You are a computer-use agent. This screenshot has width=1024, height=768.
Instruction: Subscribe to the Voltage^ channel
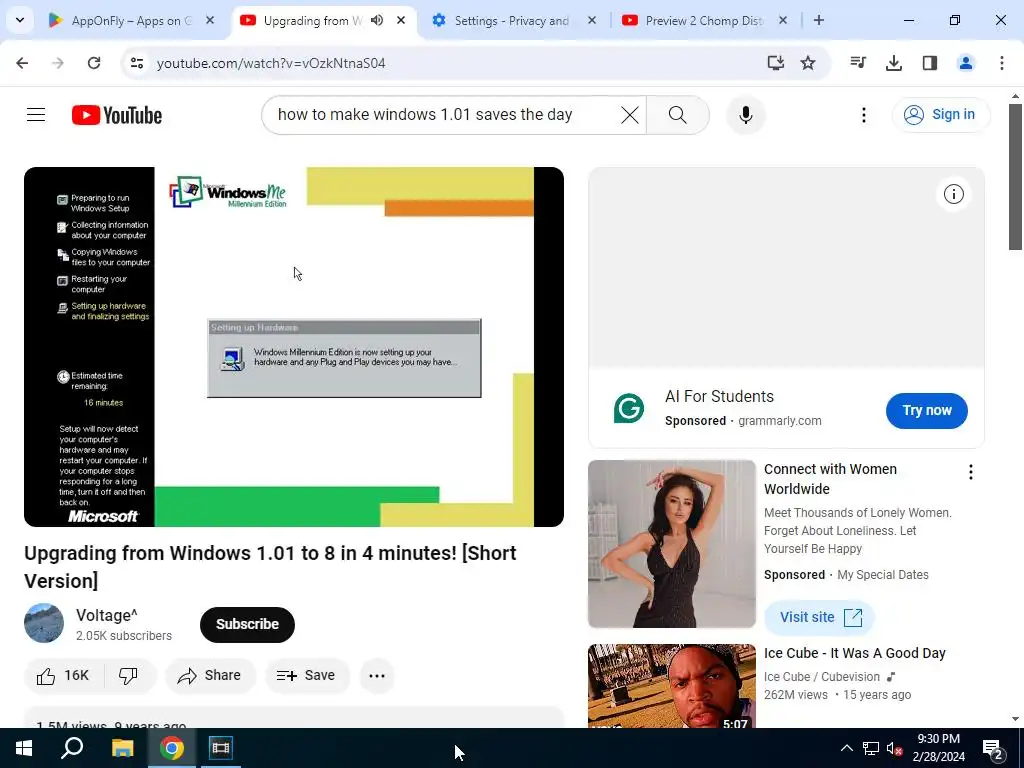point(247,624)
